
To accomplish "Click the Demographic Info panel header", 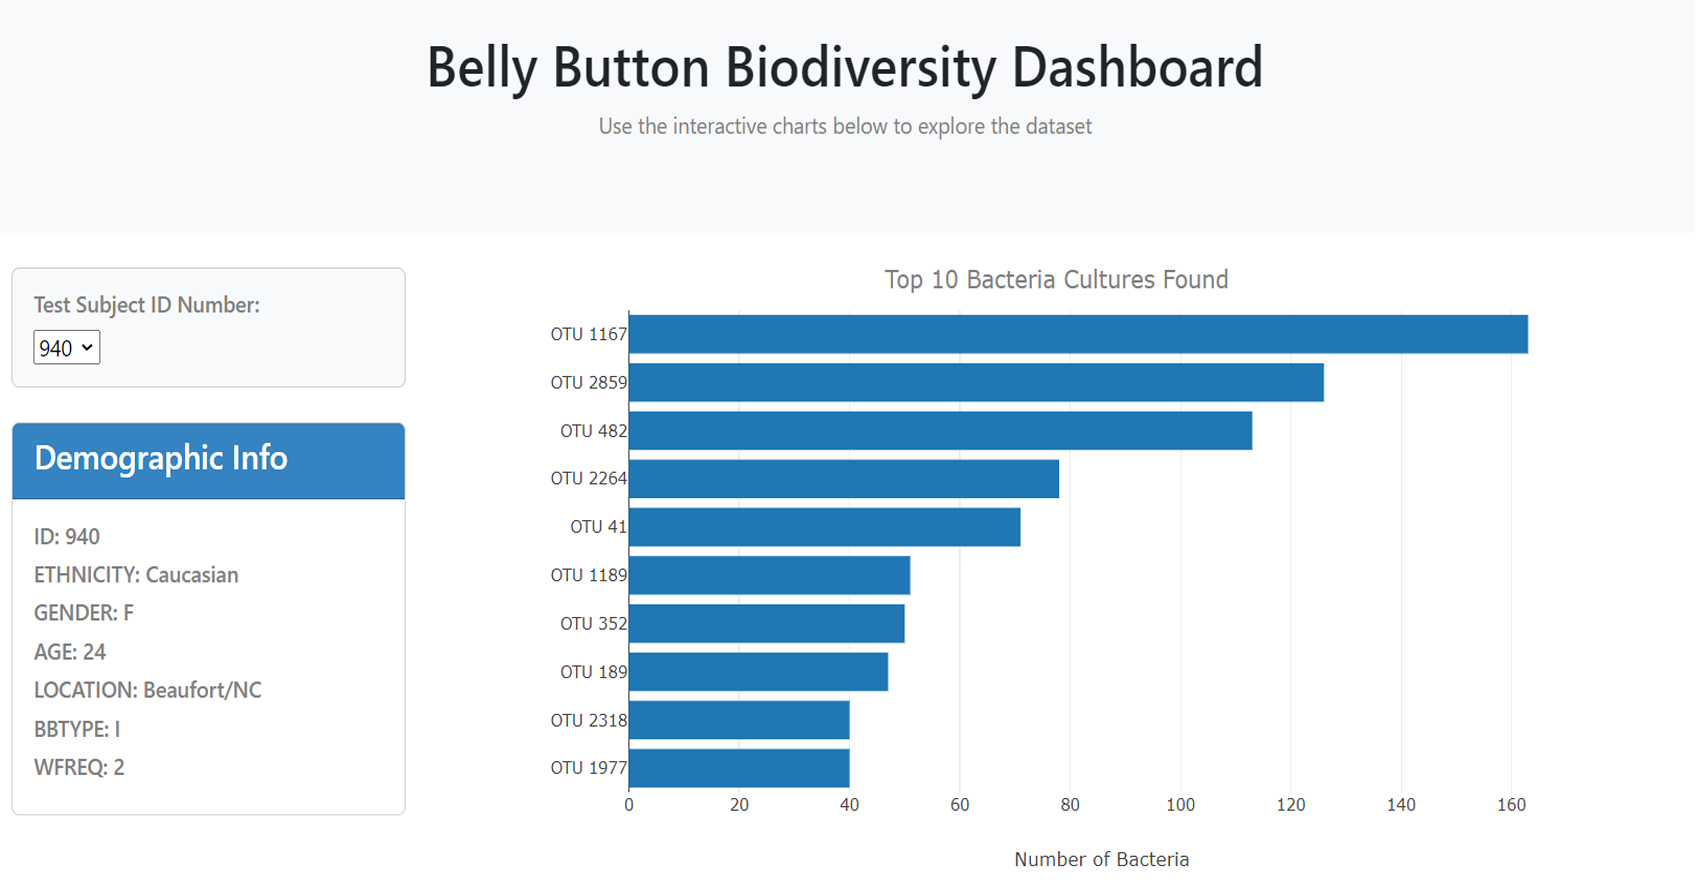I will (208, 460).
